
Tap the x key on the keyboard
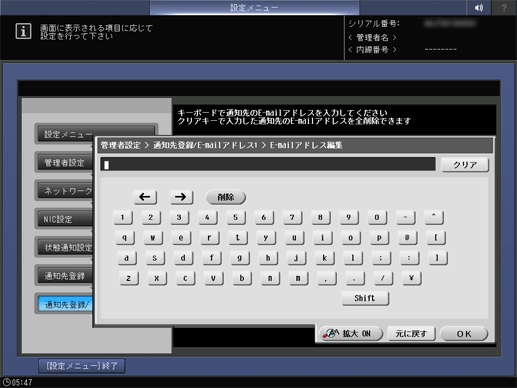pos(157,278)
